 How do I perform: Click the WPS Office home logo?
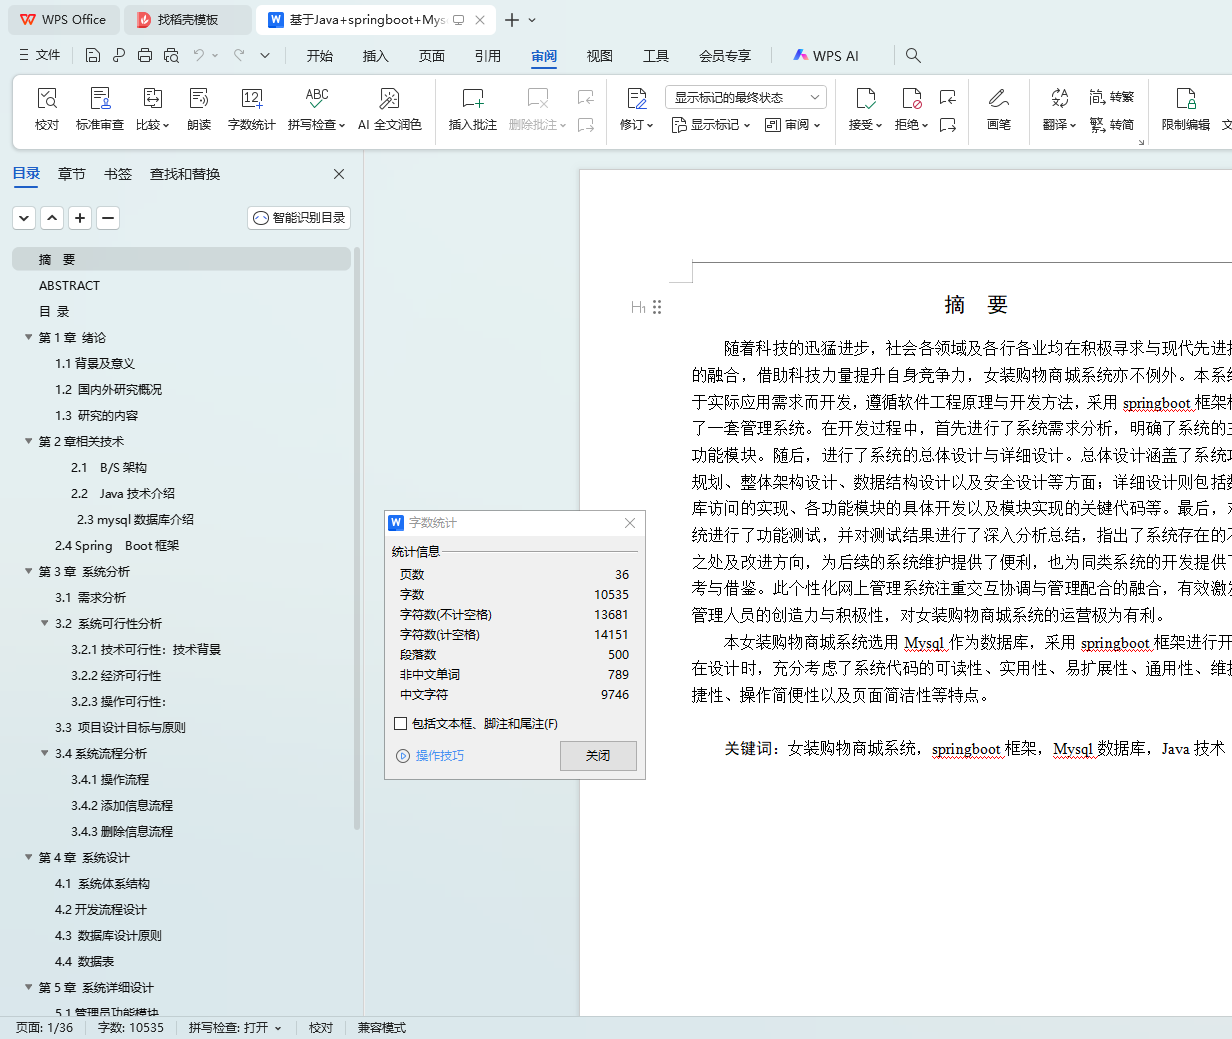pos(62,19)
